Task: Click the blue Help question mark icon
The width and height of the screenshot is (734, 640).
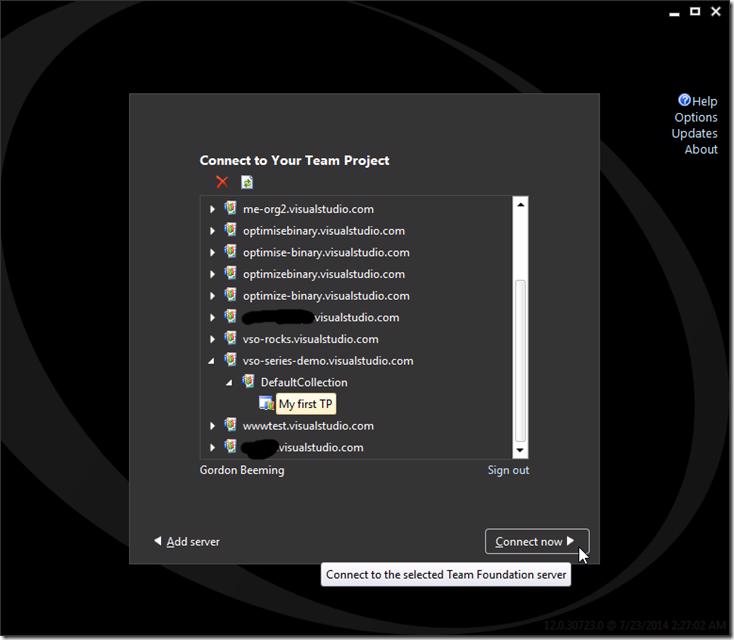Action: 684,100
